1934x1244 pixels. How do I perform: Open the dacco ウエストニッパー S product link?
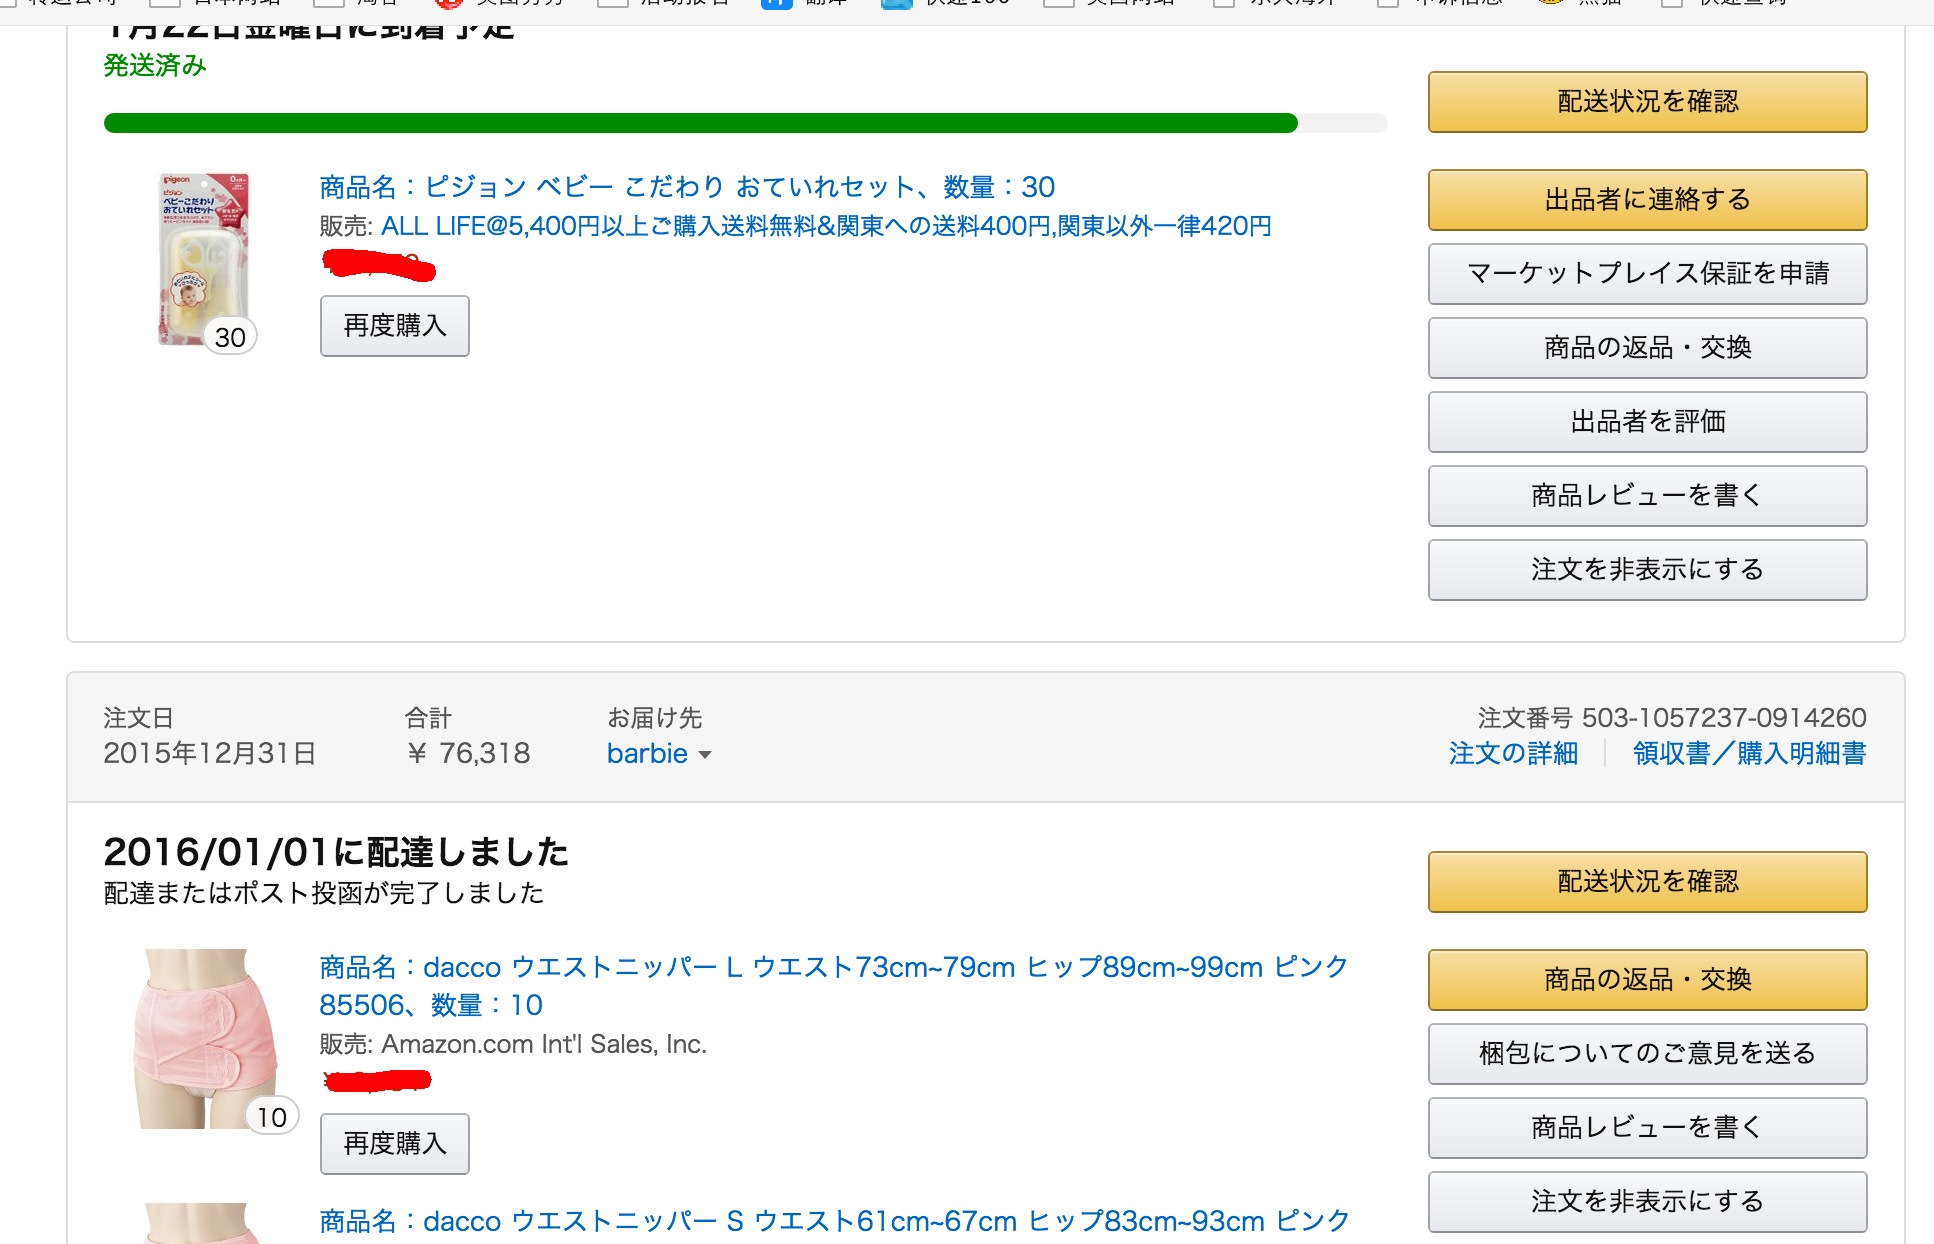834,1221
